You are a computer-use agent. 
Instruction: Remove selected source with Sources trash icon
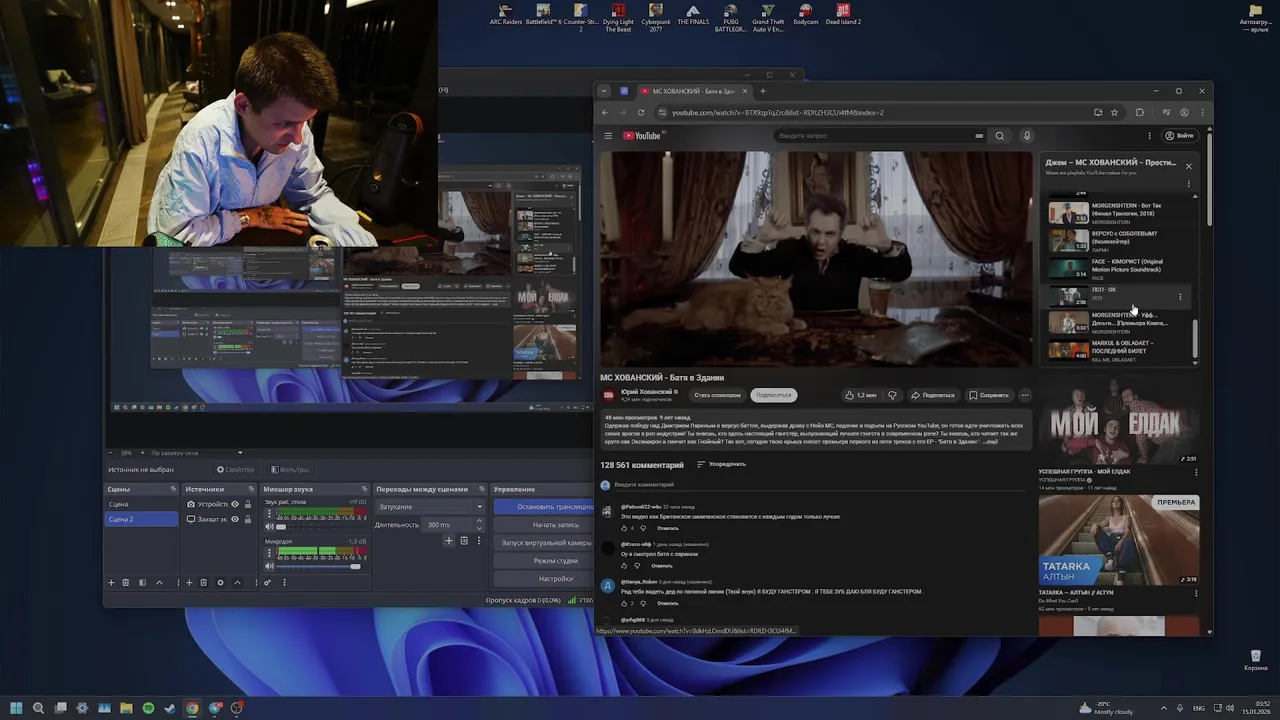tap(204, 583)
